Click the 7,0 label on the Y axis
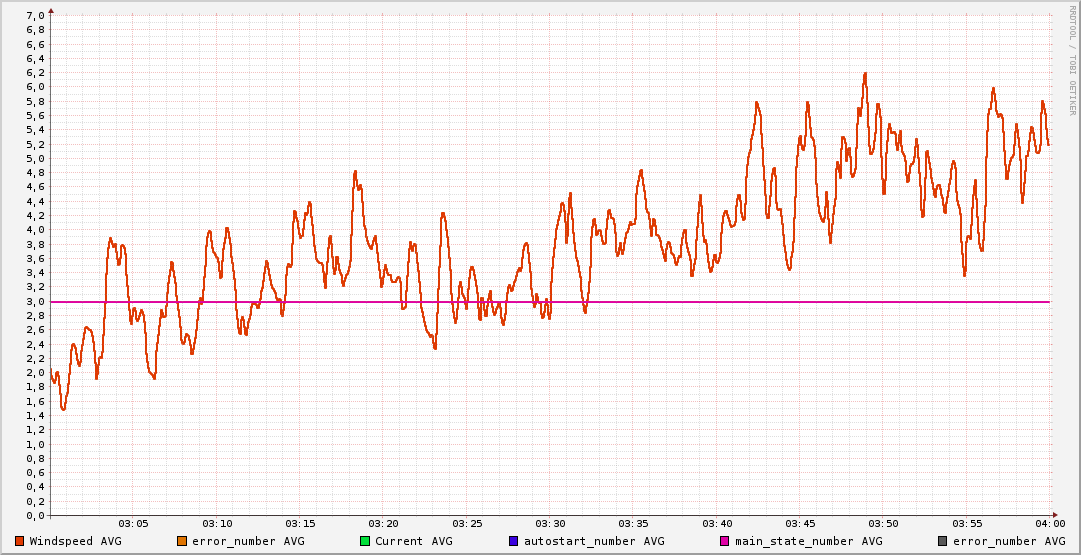The image size is (1081, 555). (34, 16)
